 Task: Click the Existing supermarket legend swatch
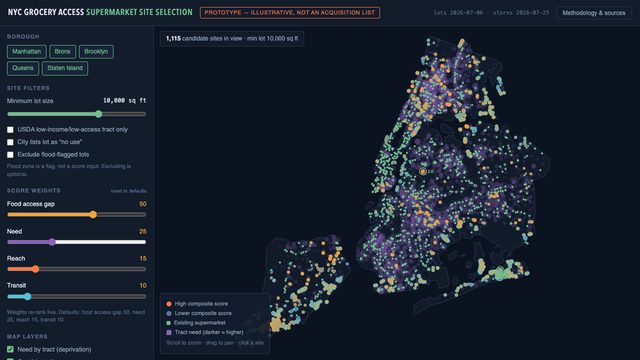pos(169,323)
